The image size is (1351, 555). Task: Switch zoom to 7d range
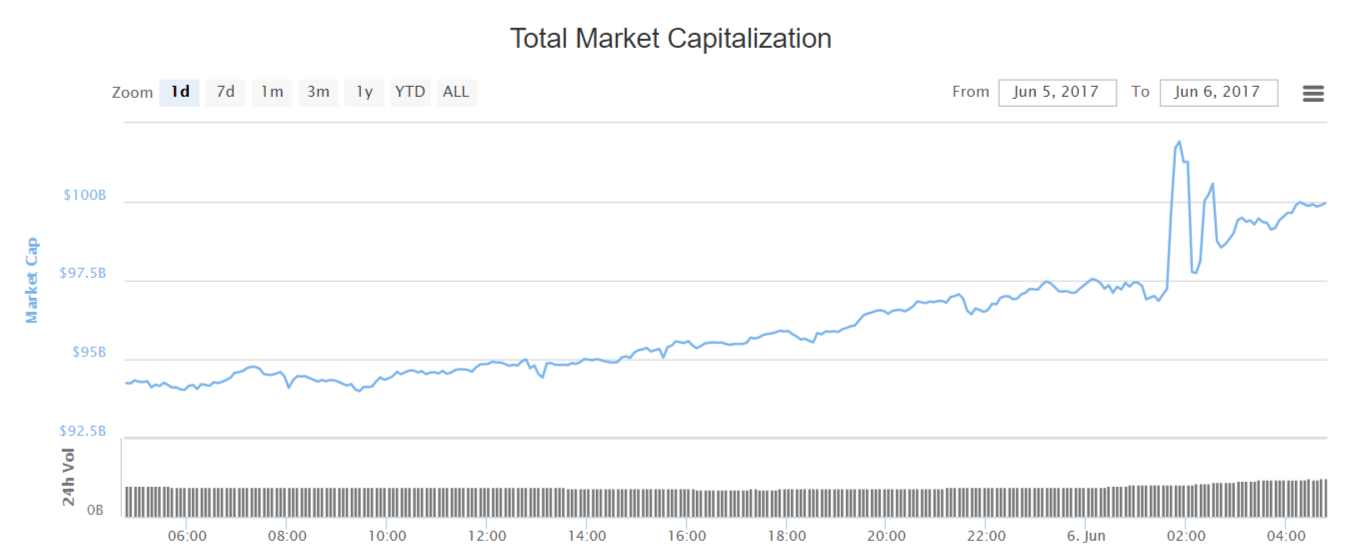coord(226,92)
